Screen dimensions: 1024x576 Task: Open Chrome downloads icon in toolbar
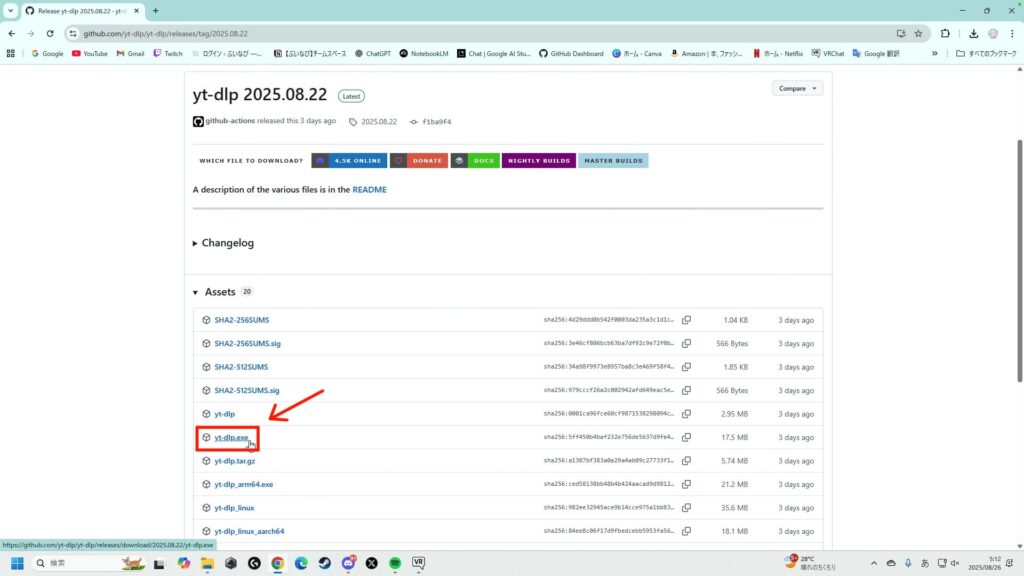click(973, 33)
